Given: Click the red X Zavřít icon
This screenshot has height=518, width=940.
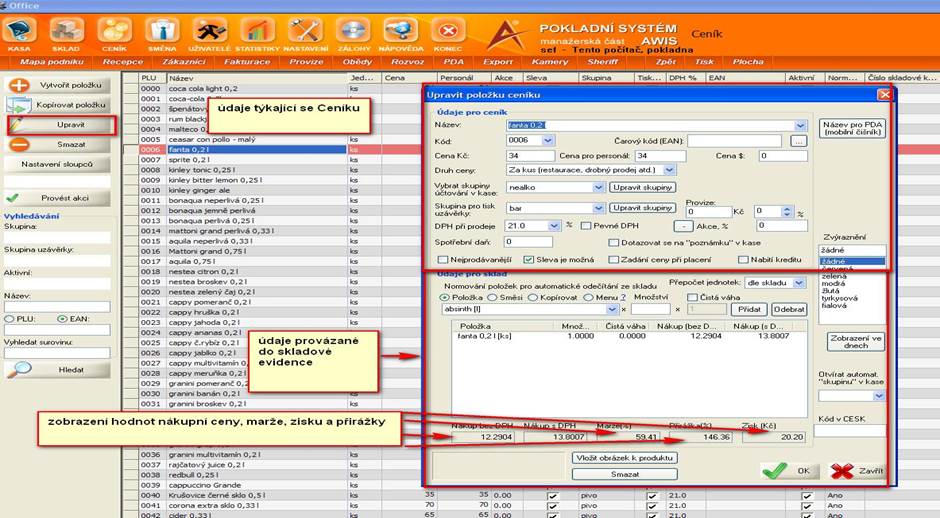Looking at the screenshot, I should coord(842,471).
